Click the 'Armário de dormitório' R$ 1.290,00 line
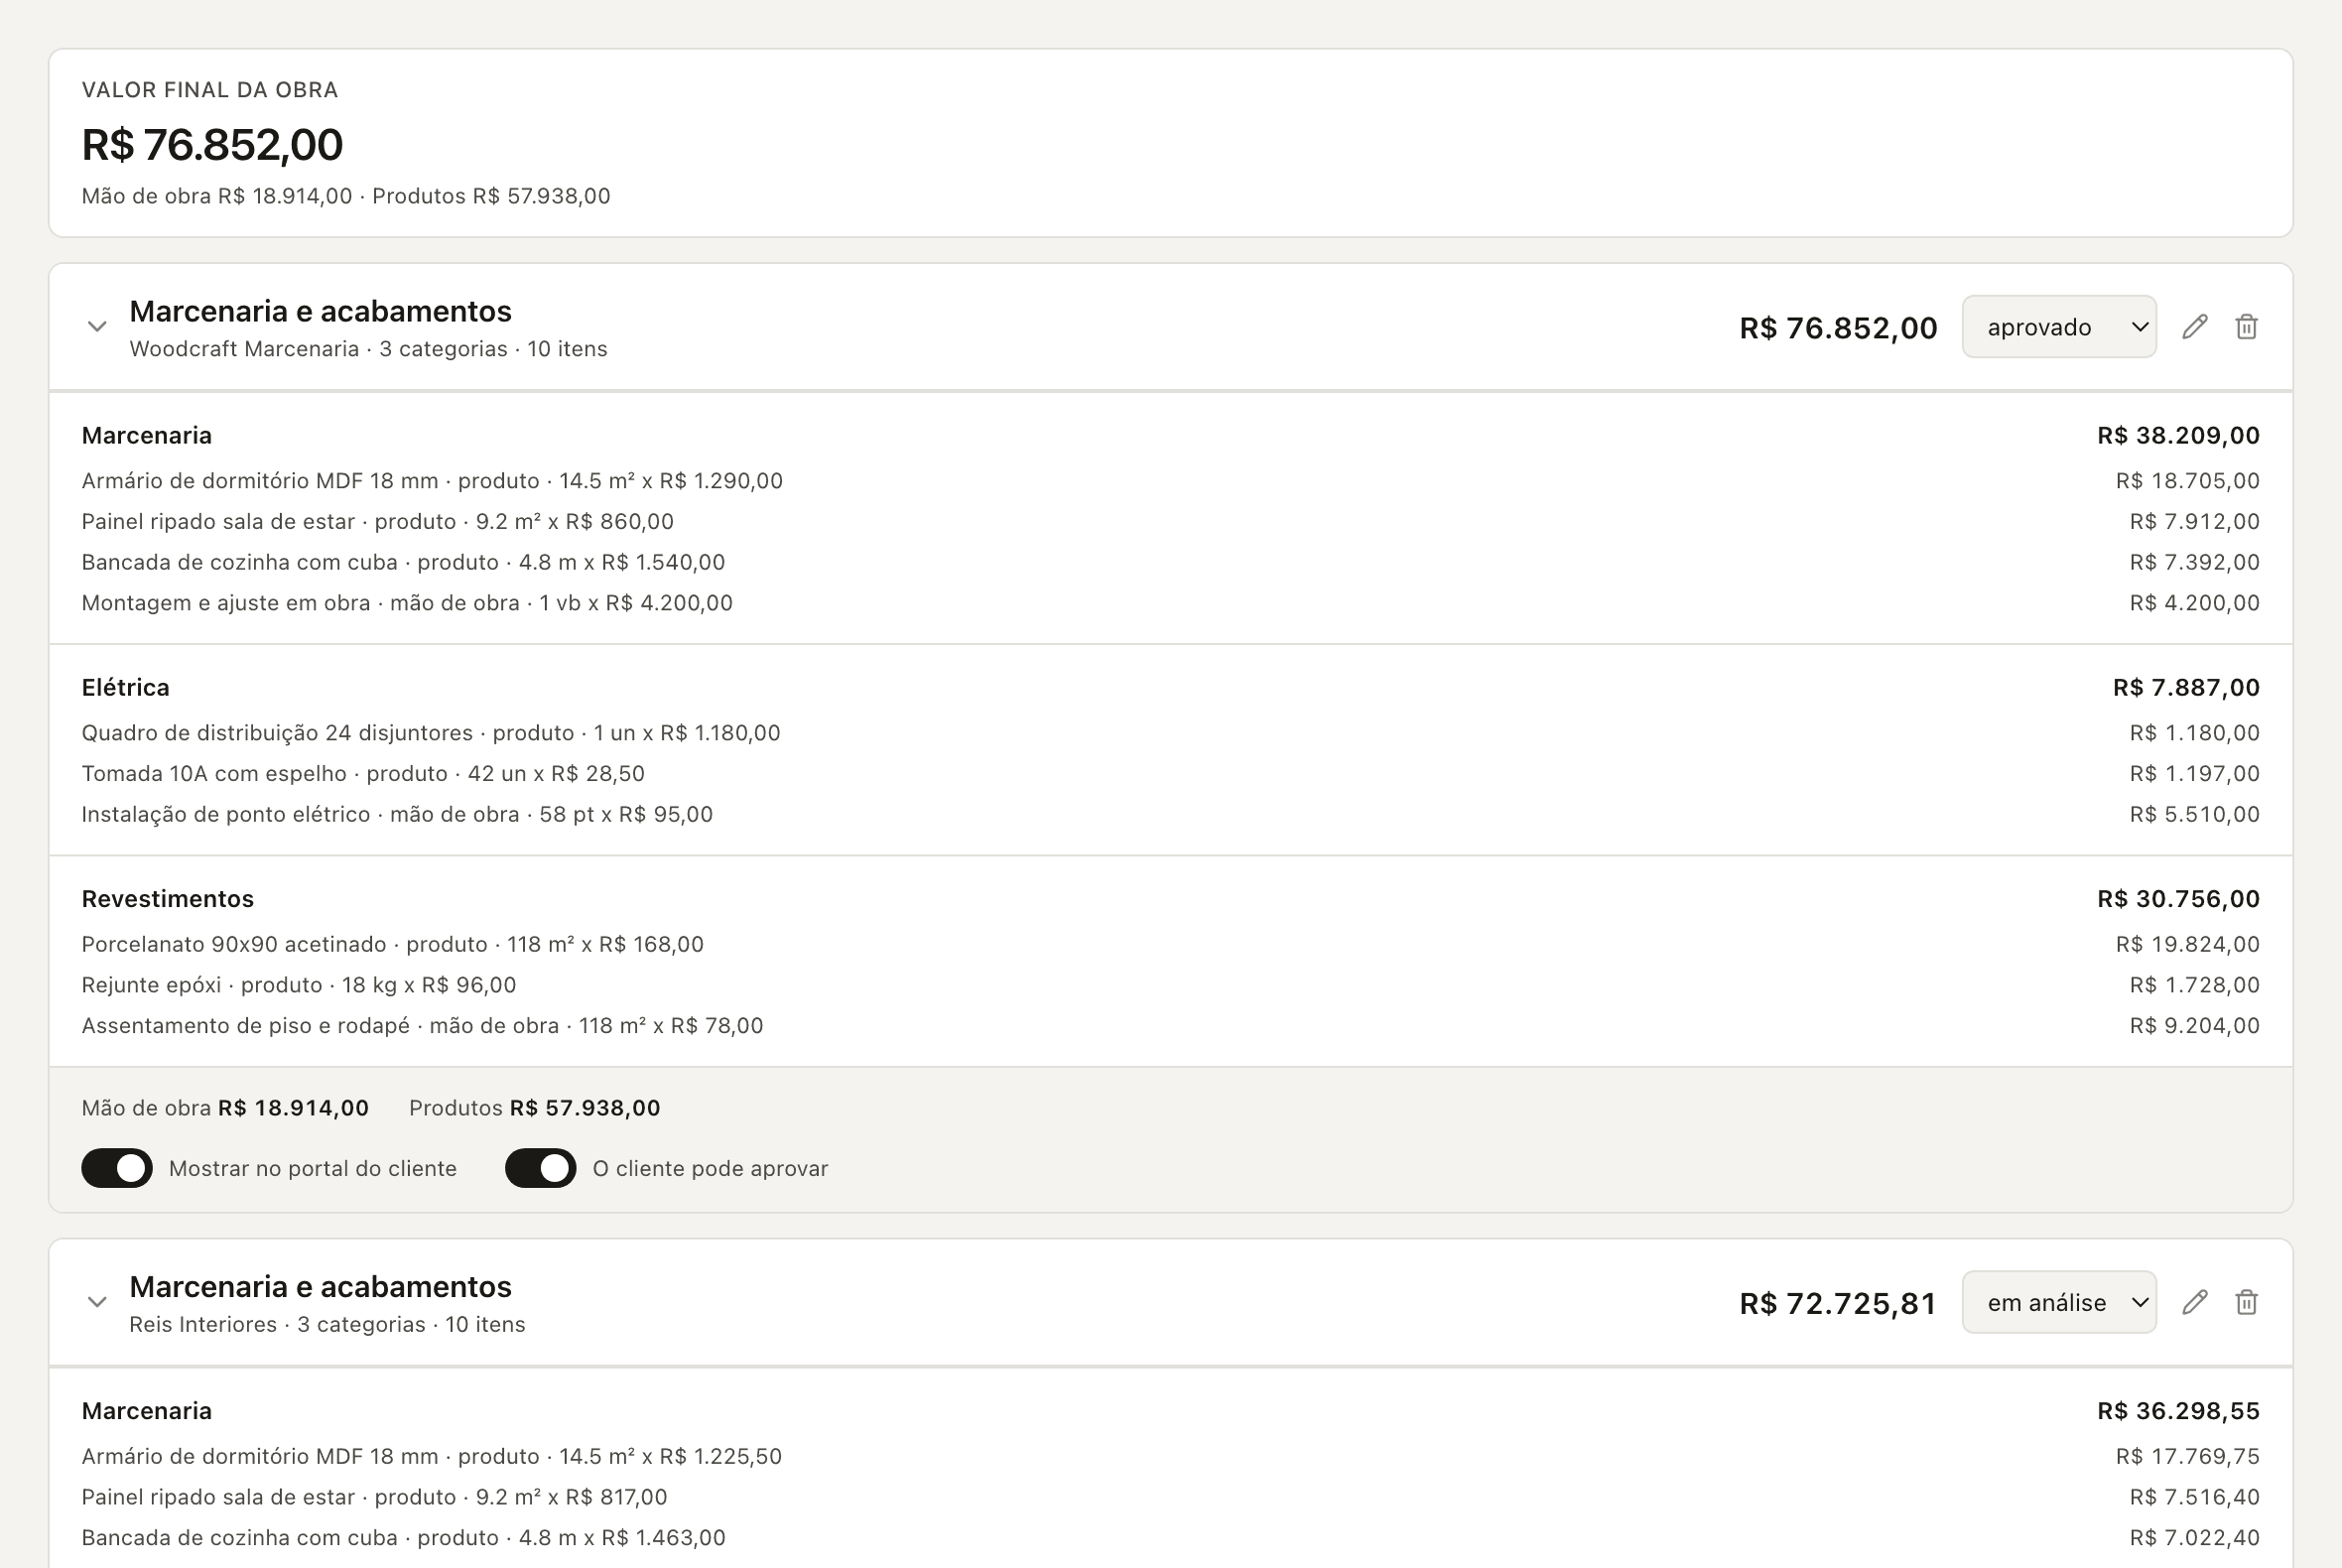The image size is (2342, 1568). (x=1170, y=481)
